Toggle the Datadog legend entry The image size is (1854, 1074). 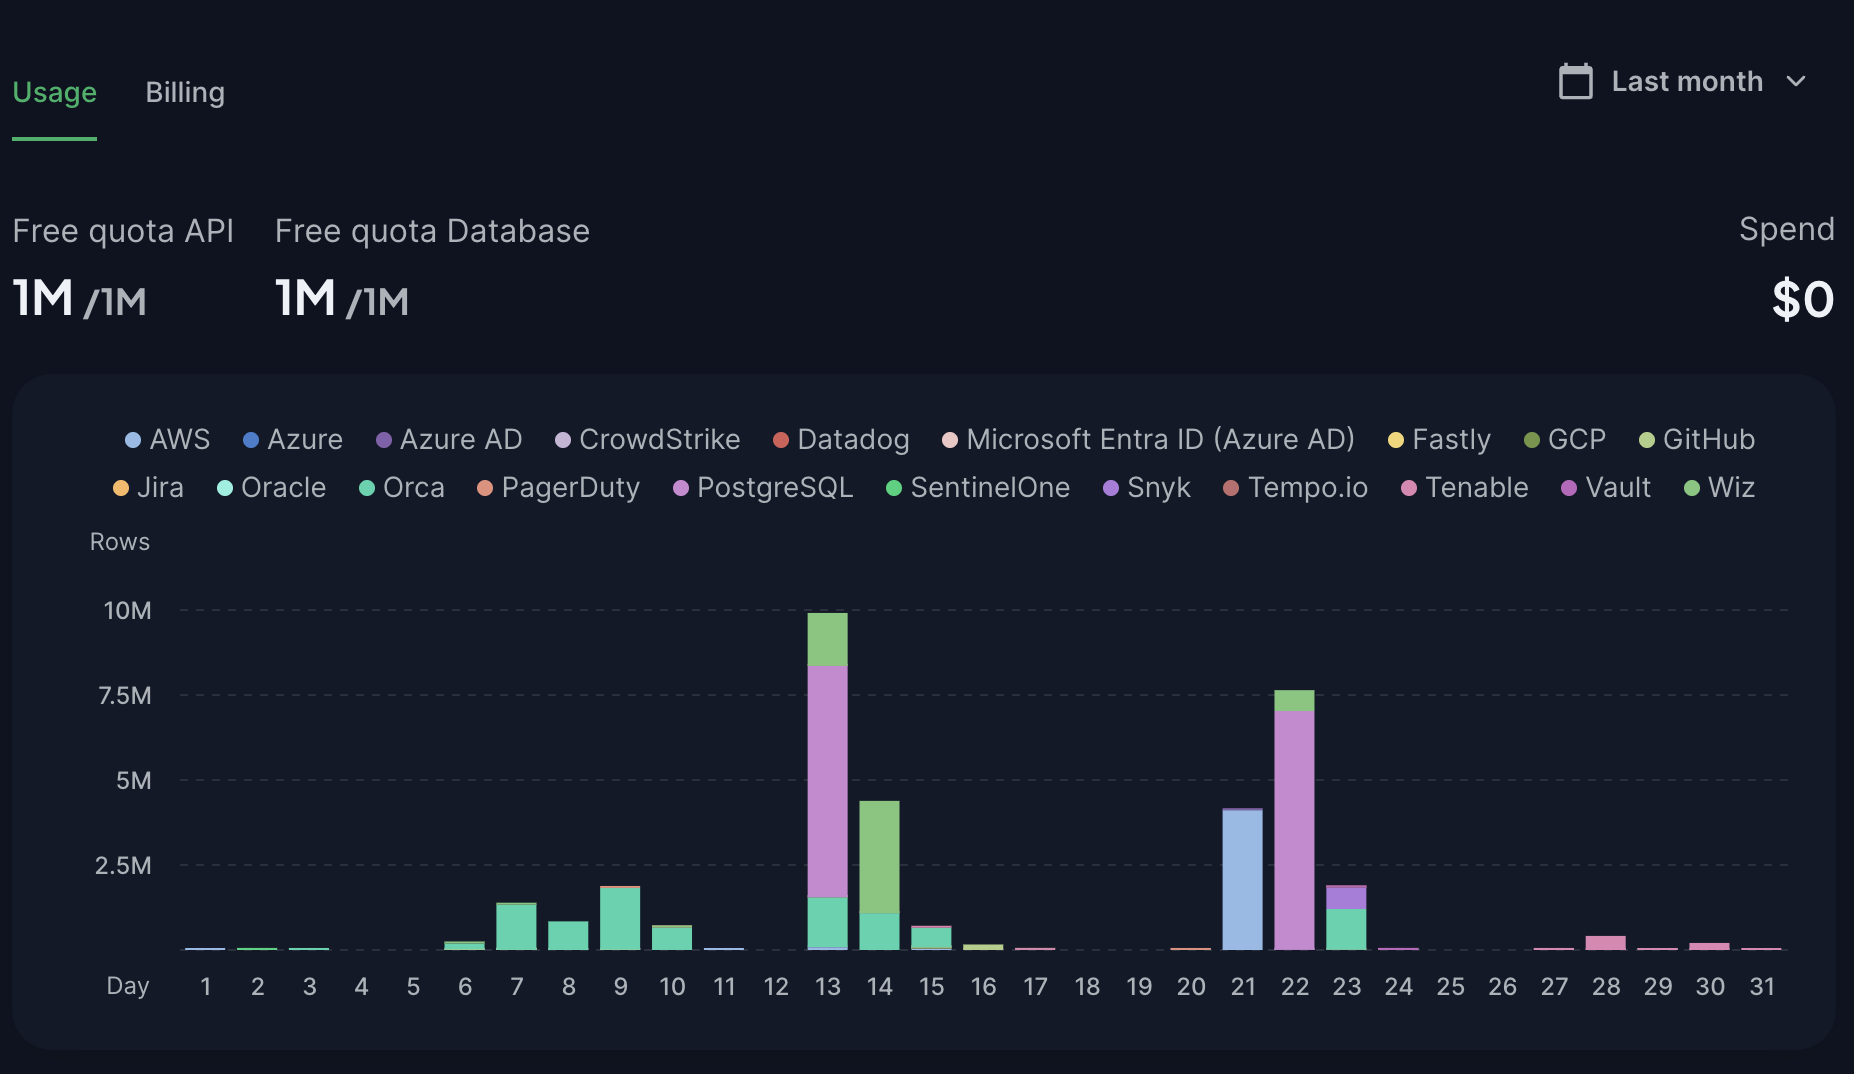tap(841, 439)
